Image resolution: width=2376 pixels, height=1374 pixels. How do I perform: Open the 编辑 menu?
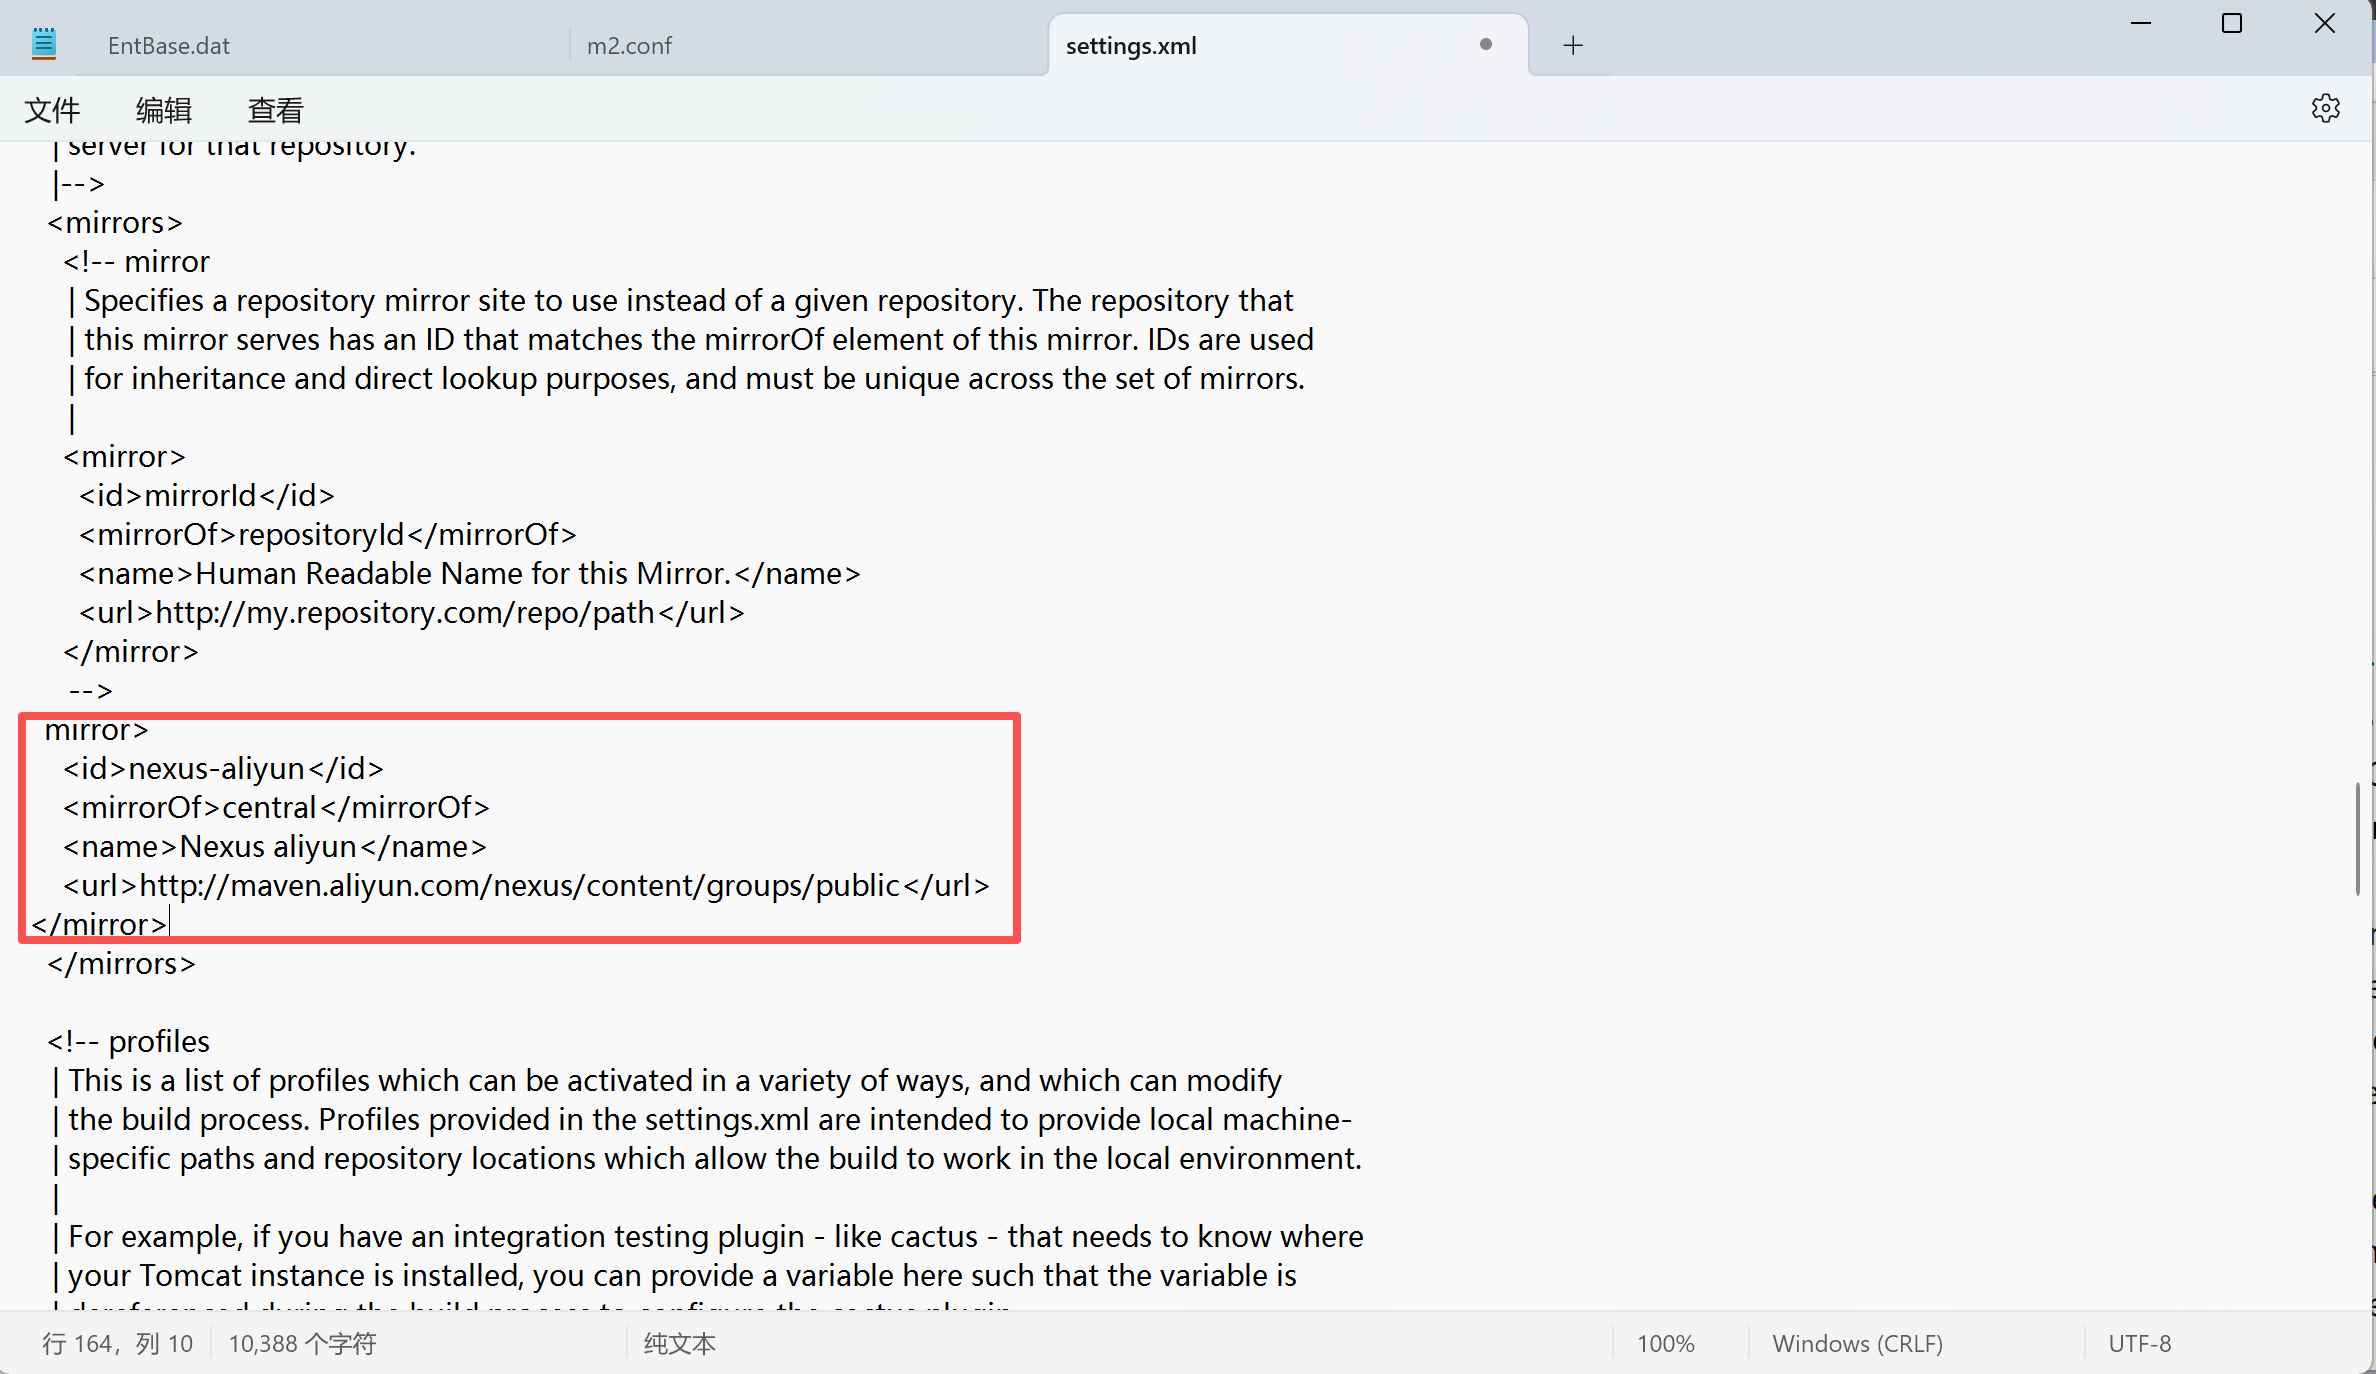pos(164,110)
